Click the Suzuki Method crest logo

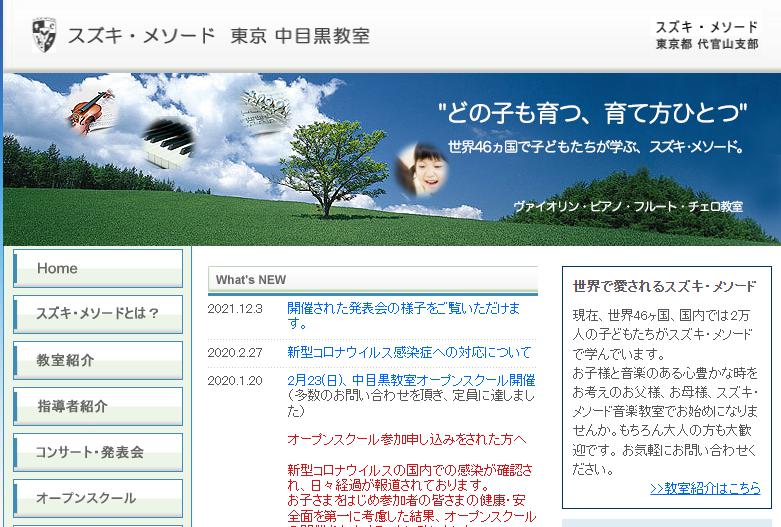click(44, 35)
